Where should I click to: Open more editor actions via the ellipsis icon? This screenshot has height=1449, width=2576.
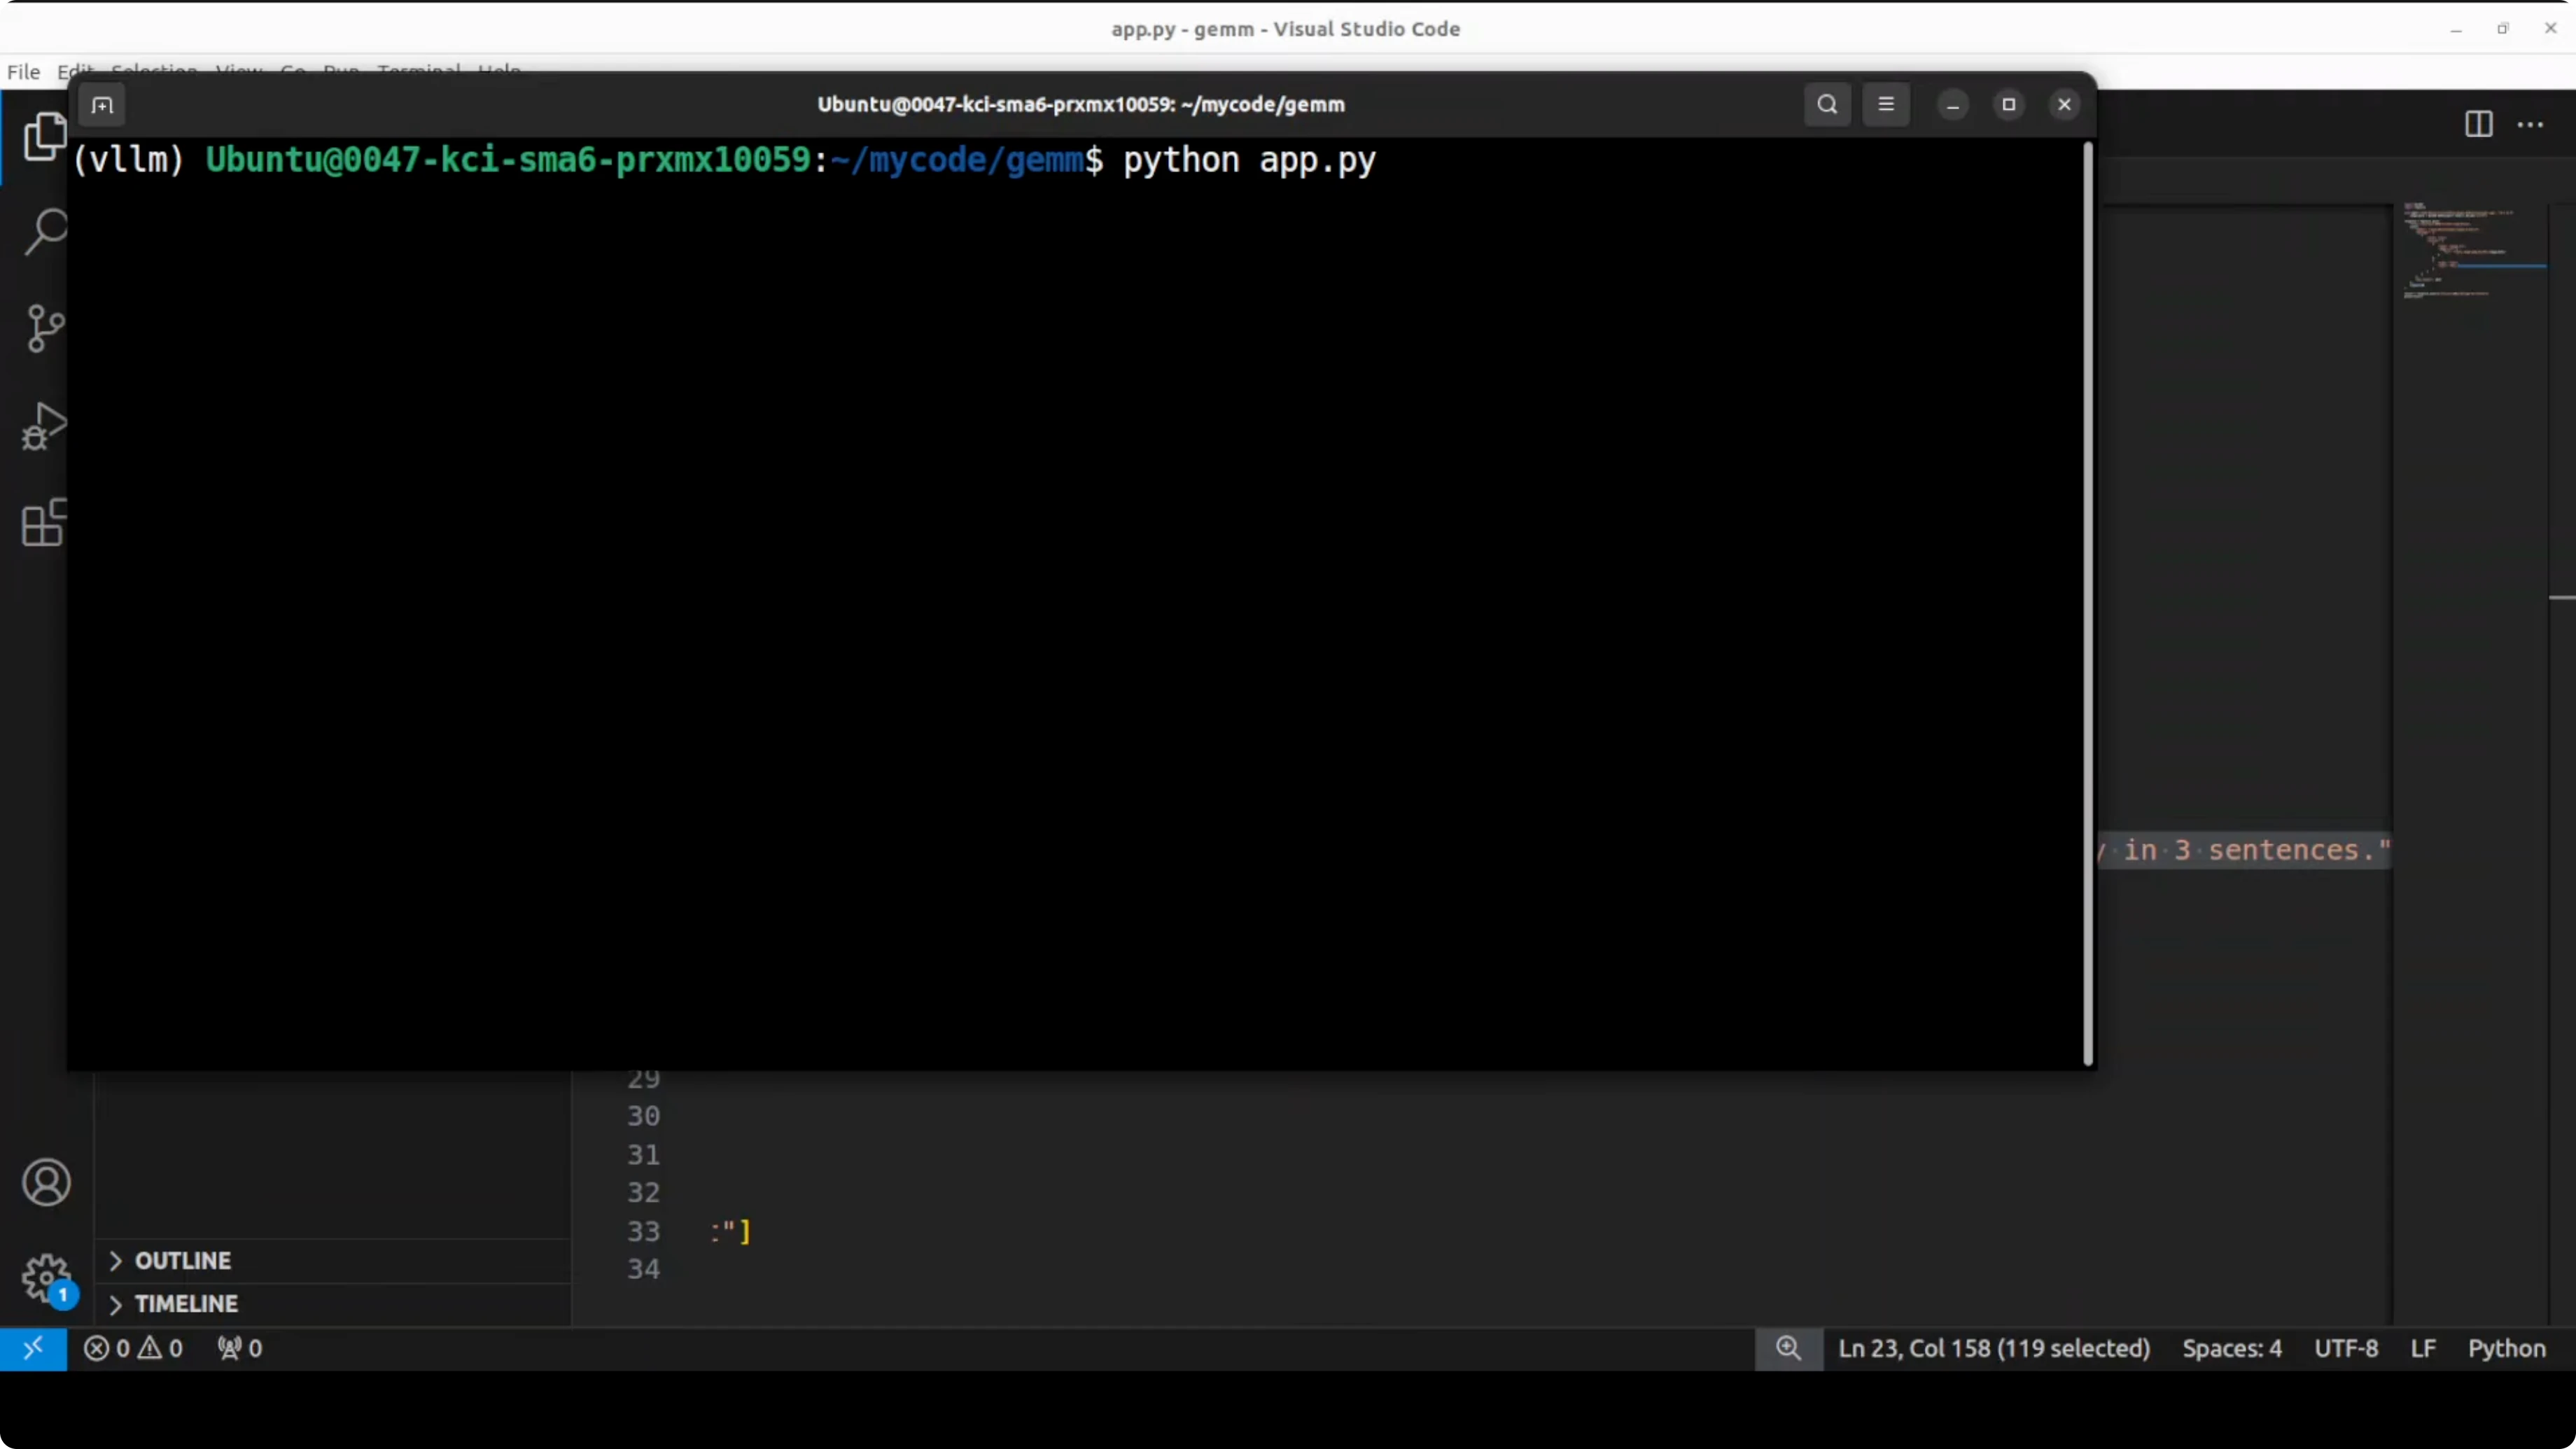click(x=2530, y=124)
